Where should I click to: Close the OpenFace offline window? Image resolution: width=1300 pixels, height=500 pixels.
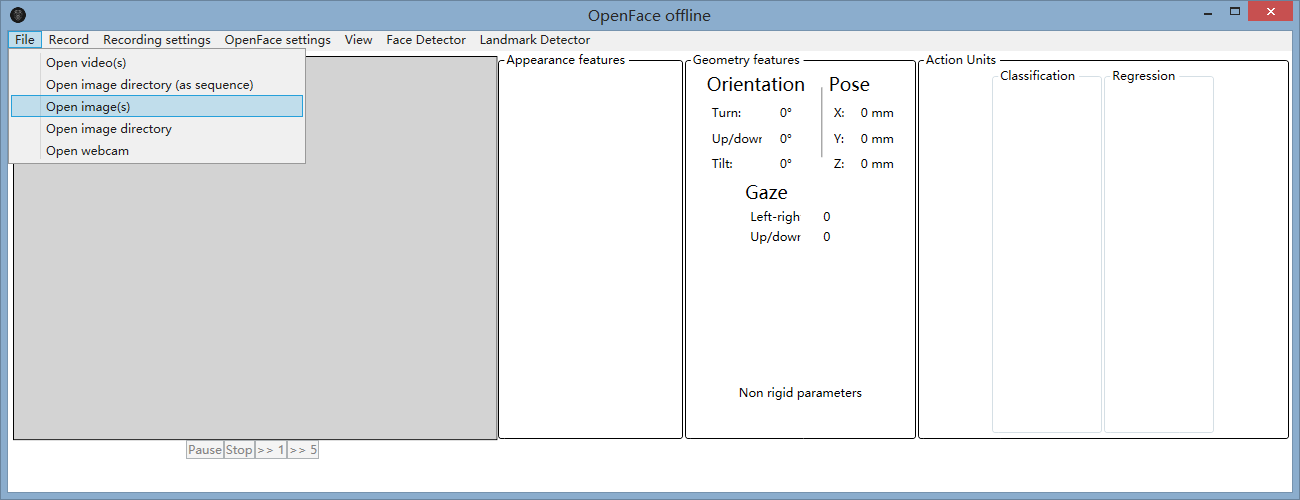(x=1270, y=12)
